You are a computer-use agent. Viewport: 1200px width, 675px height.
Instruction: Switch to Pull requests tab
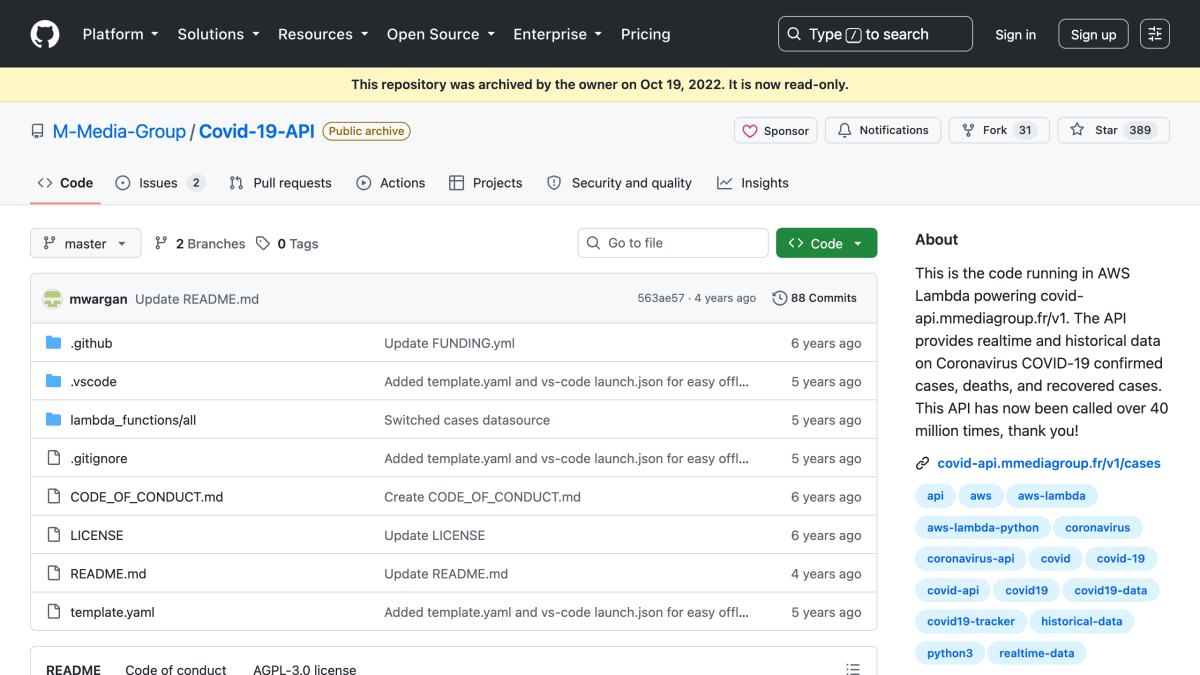click(x=280, y=183)
